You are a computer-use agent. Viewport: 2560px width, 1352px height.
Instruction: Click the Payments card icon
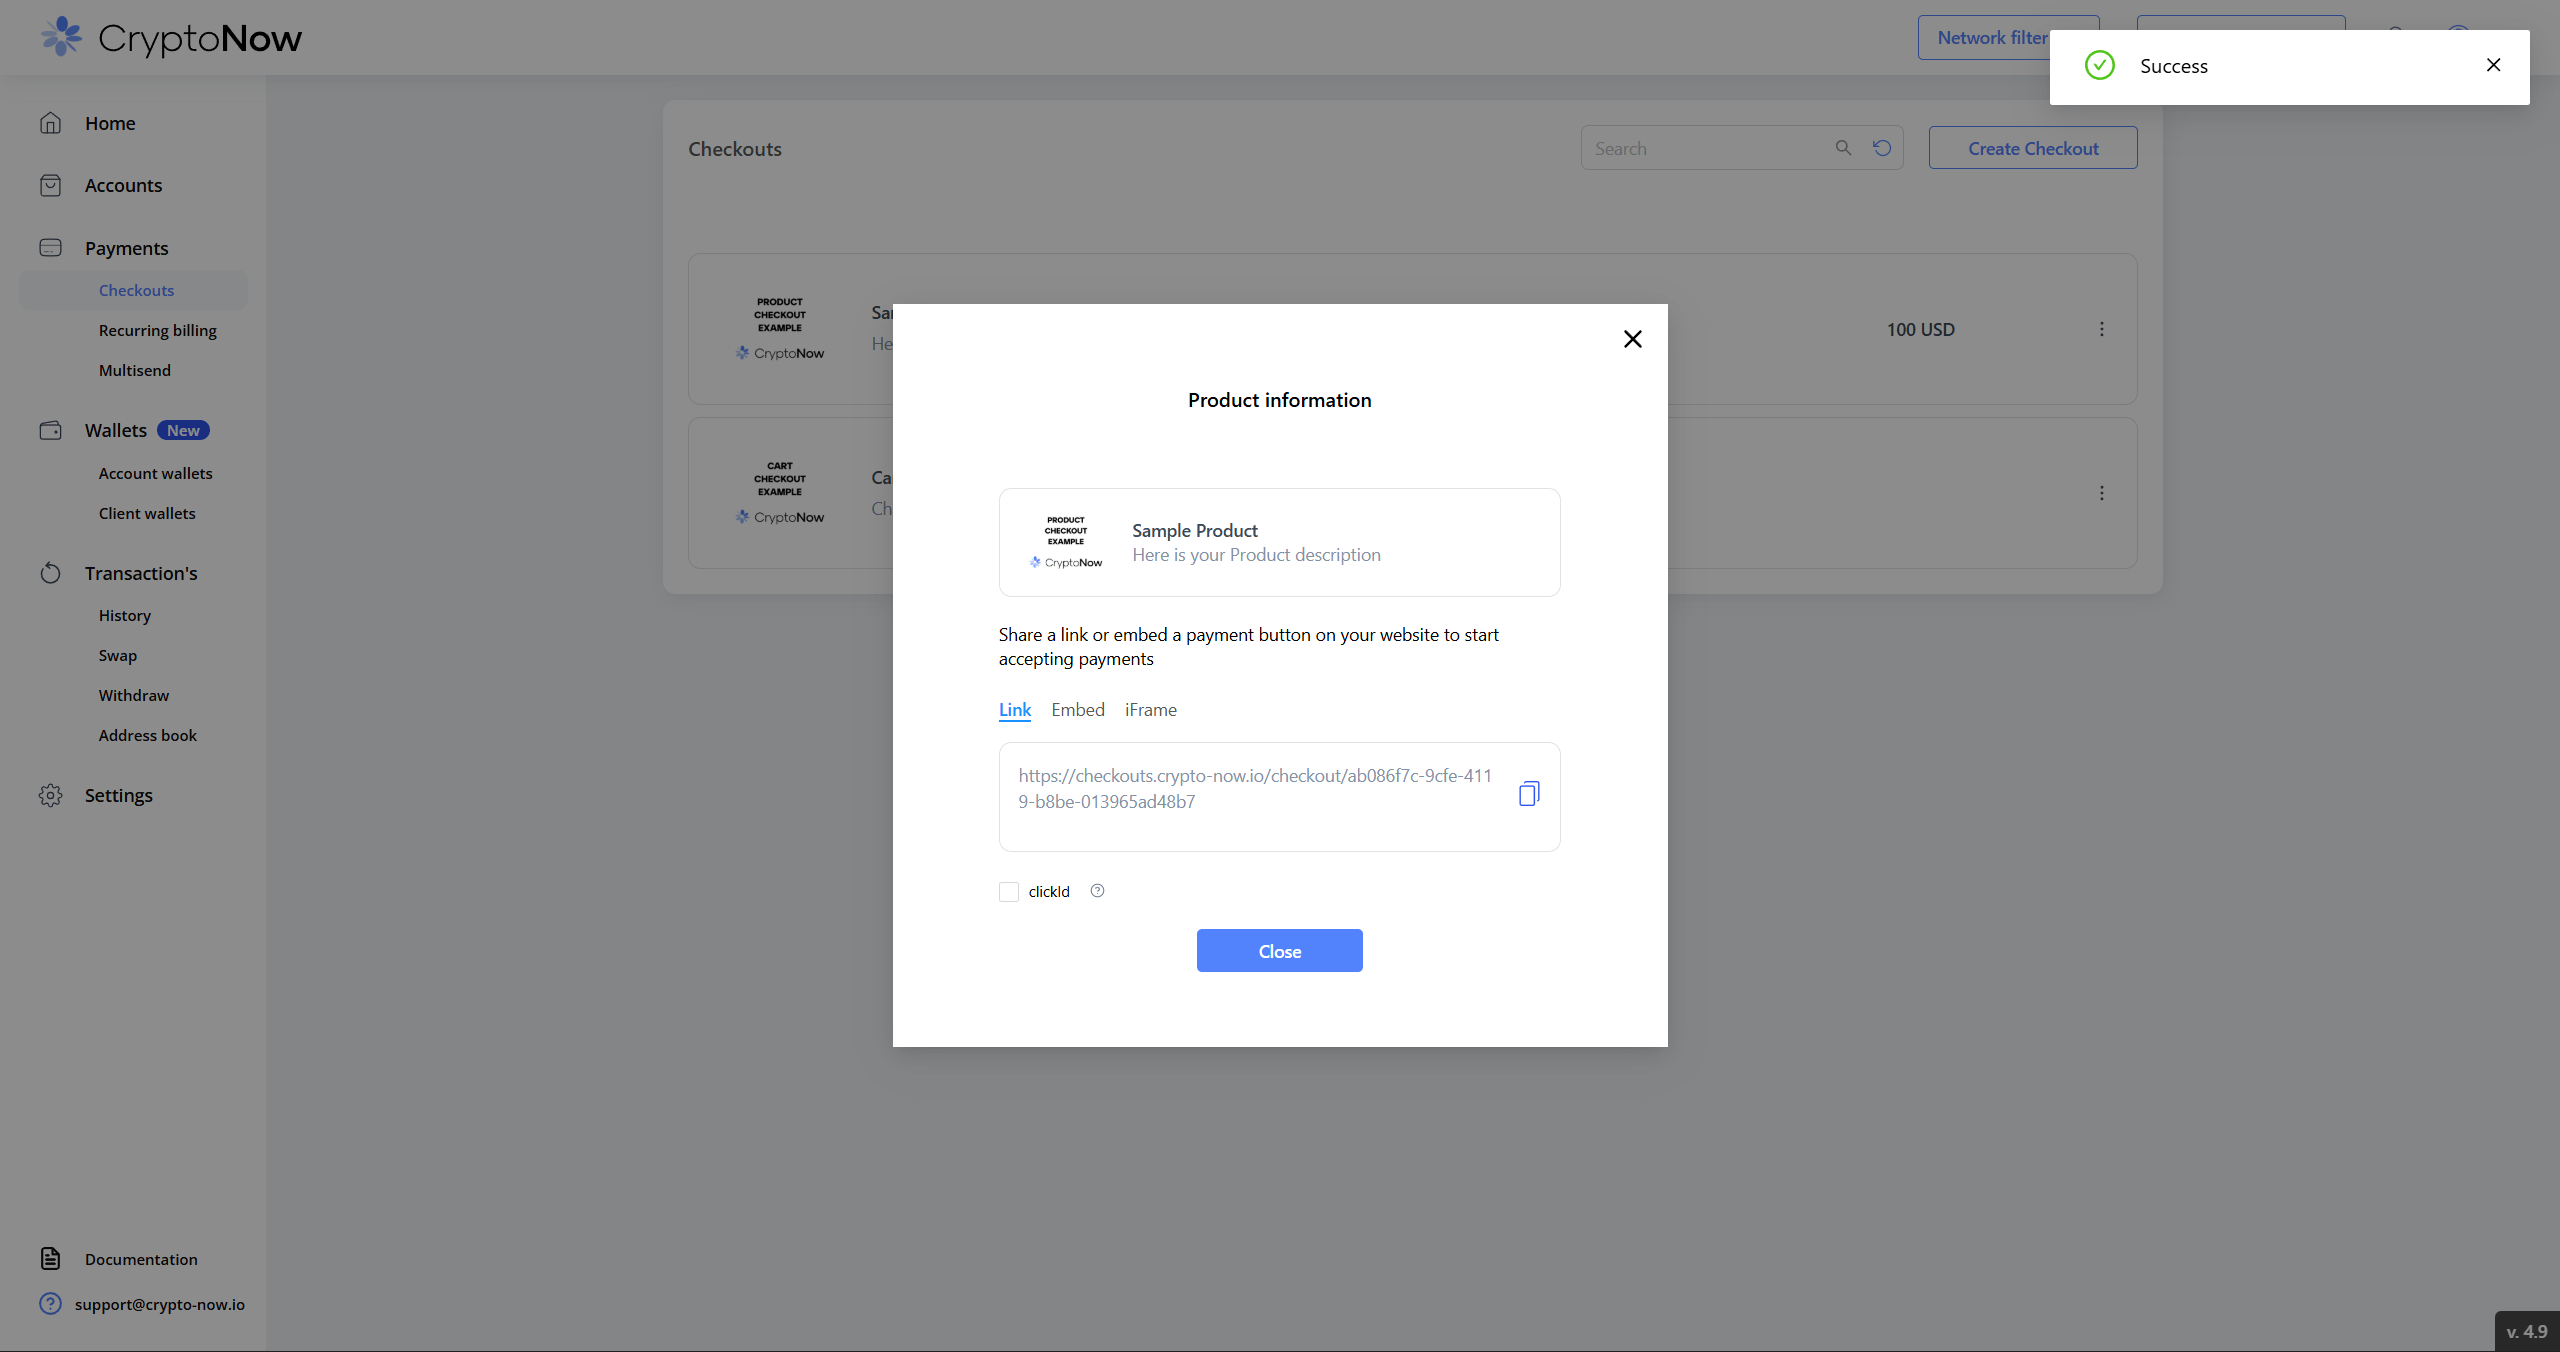click(x=50, y=247)
